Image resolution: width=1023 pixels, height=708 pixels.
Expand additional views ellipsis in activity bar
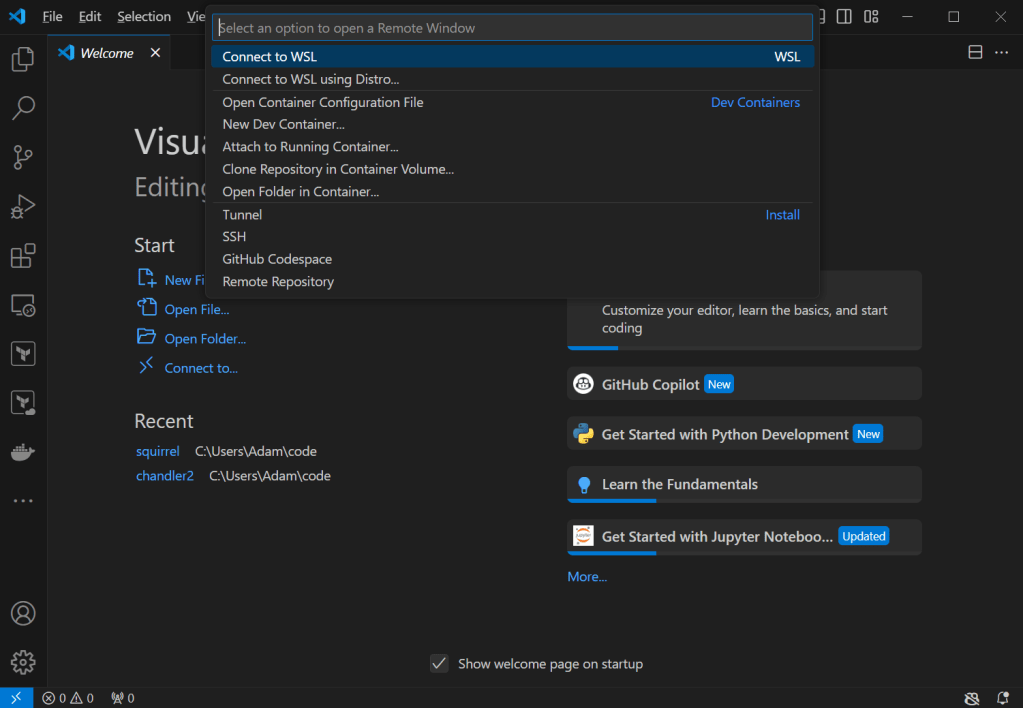23,501
